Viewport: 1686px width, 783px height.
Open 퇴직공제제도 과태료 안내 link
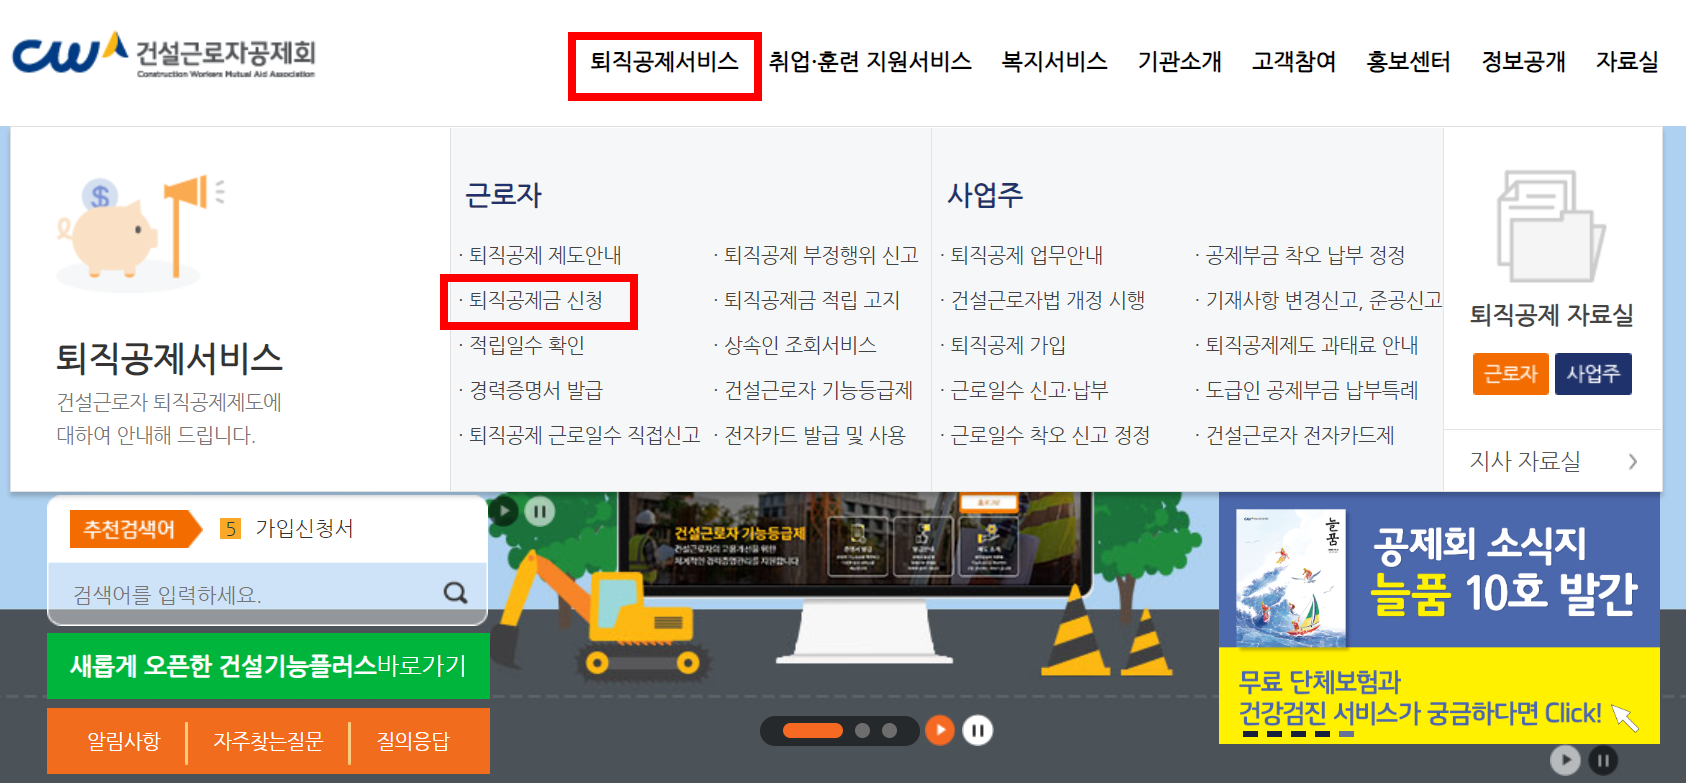click(1312, 345)
